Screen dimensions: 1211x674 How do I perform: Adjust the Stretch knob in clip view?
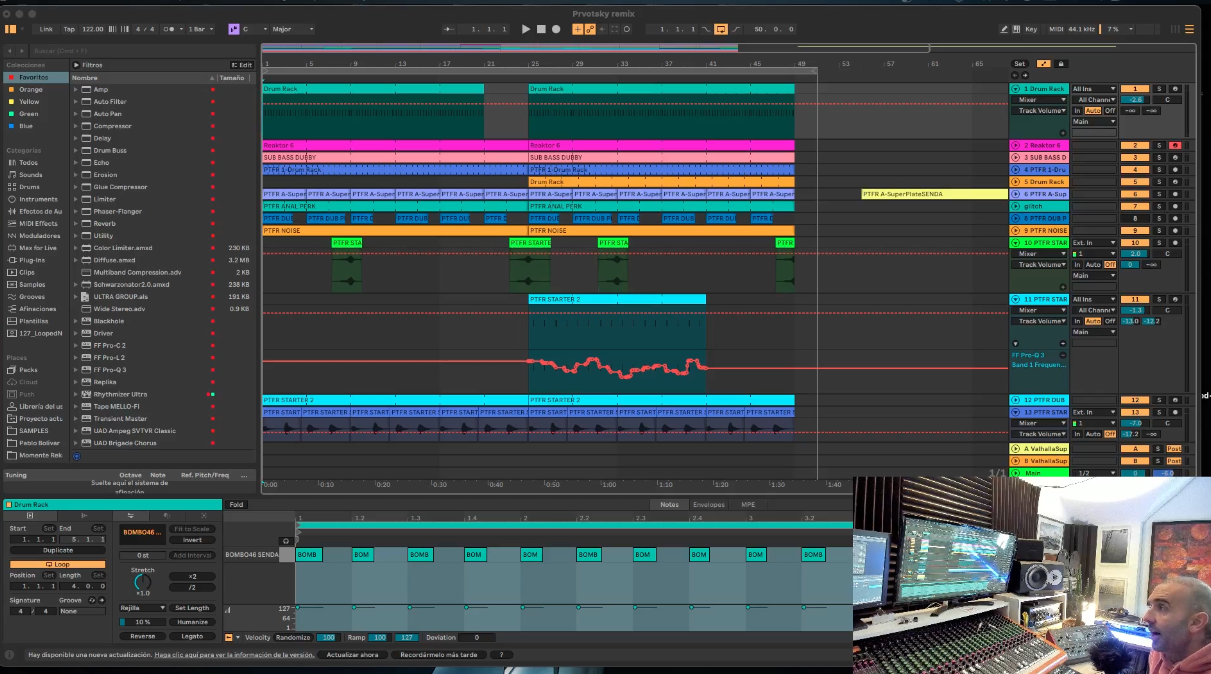143,581
